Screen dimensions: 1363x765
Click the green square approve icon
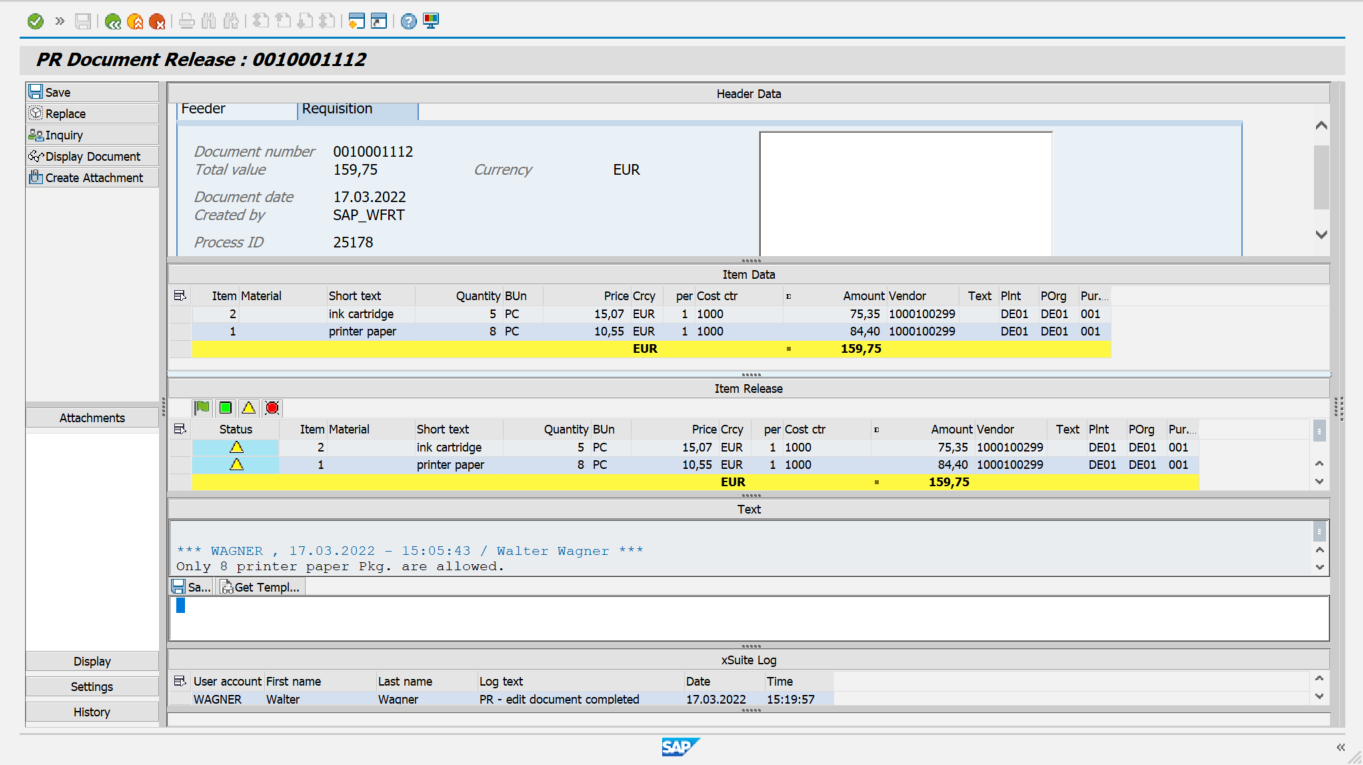pos(226,408)
